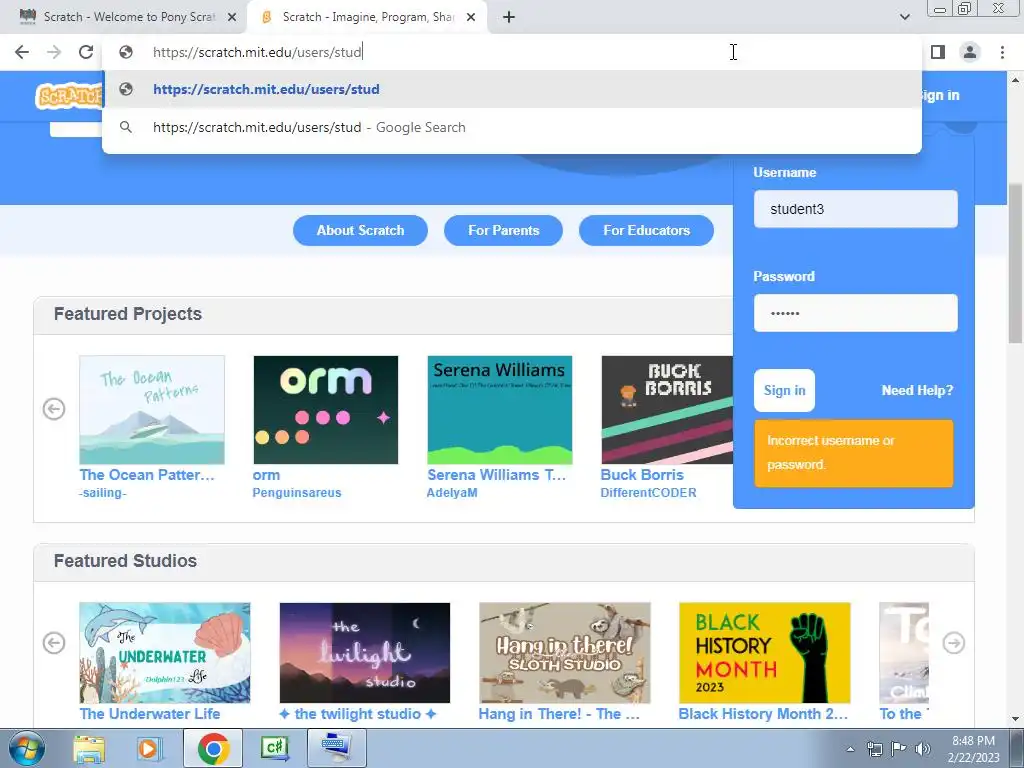Image resolution: width=1024 pixels, height=768 pixels.
Task: Choose the scratch.mit.edu/users/stud URL suggestion
Action: point(512,89)
